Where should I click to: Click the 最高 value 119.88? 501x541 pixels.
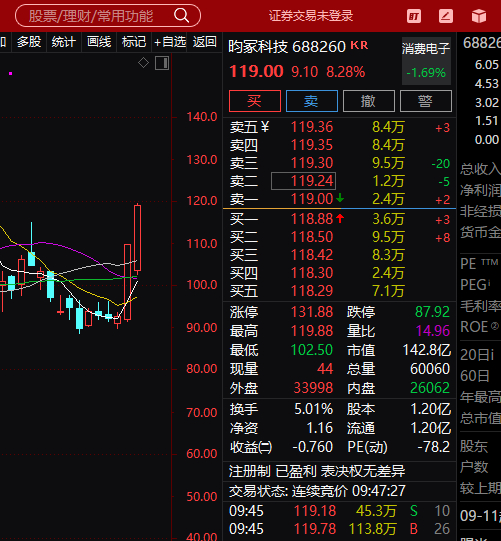[x=312, y=331]
